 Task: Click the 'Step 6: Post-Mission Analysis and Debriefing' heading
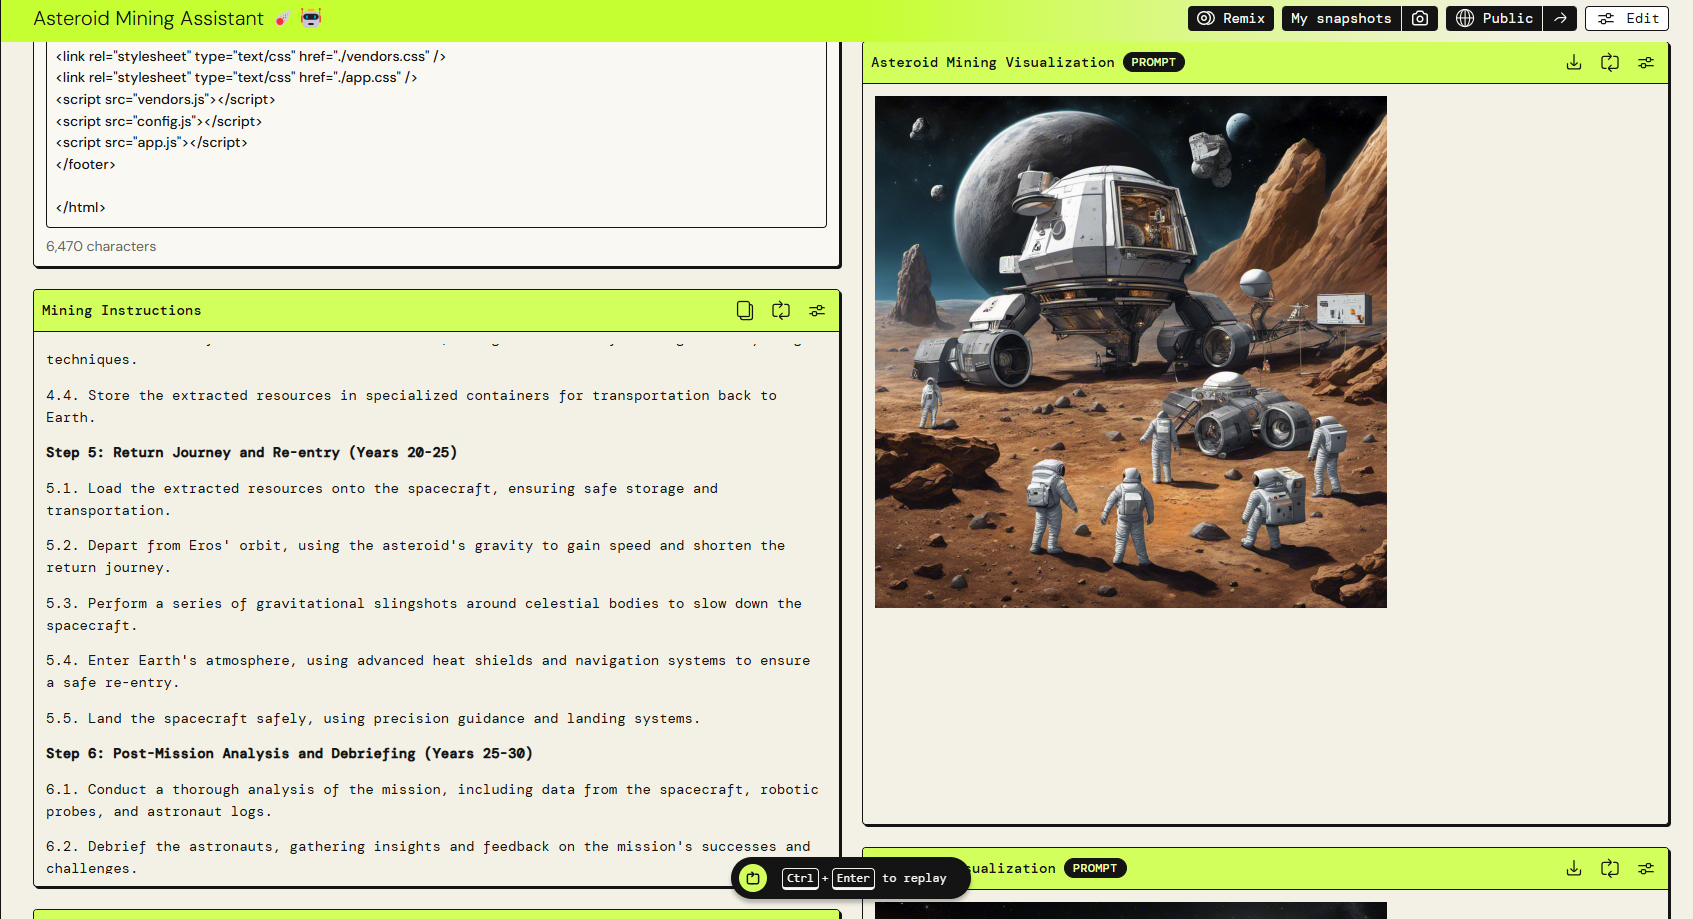[x=289, y=754]
